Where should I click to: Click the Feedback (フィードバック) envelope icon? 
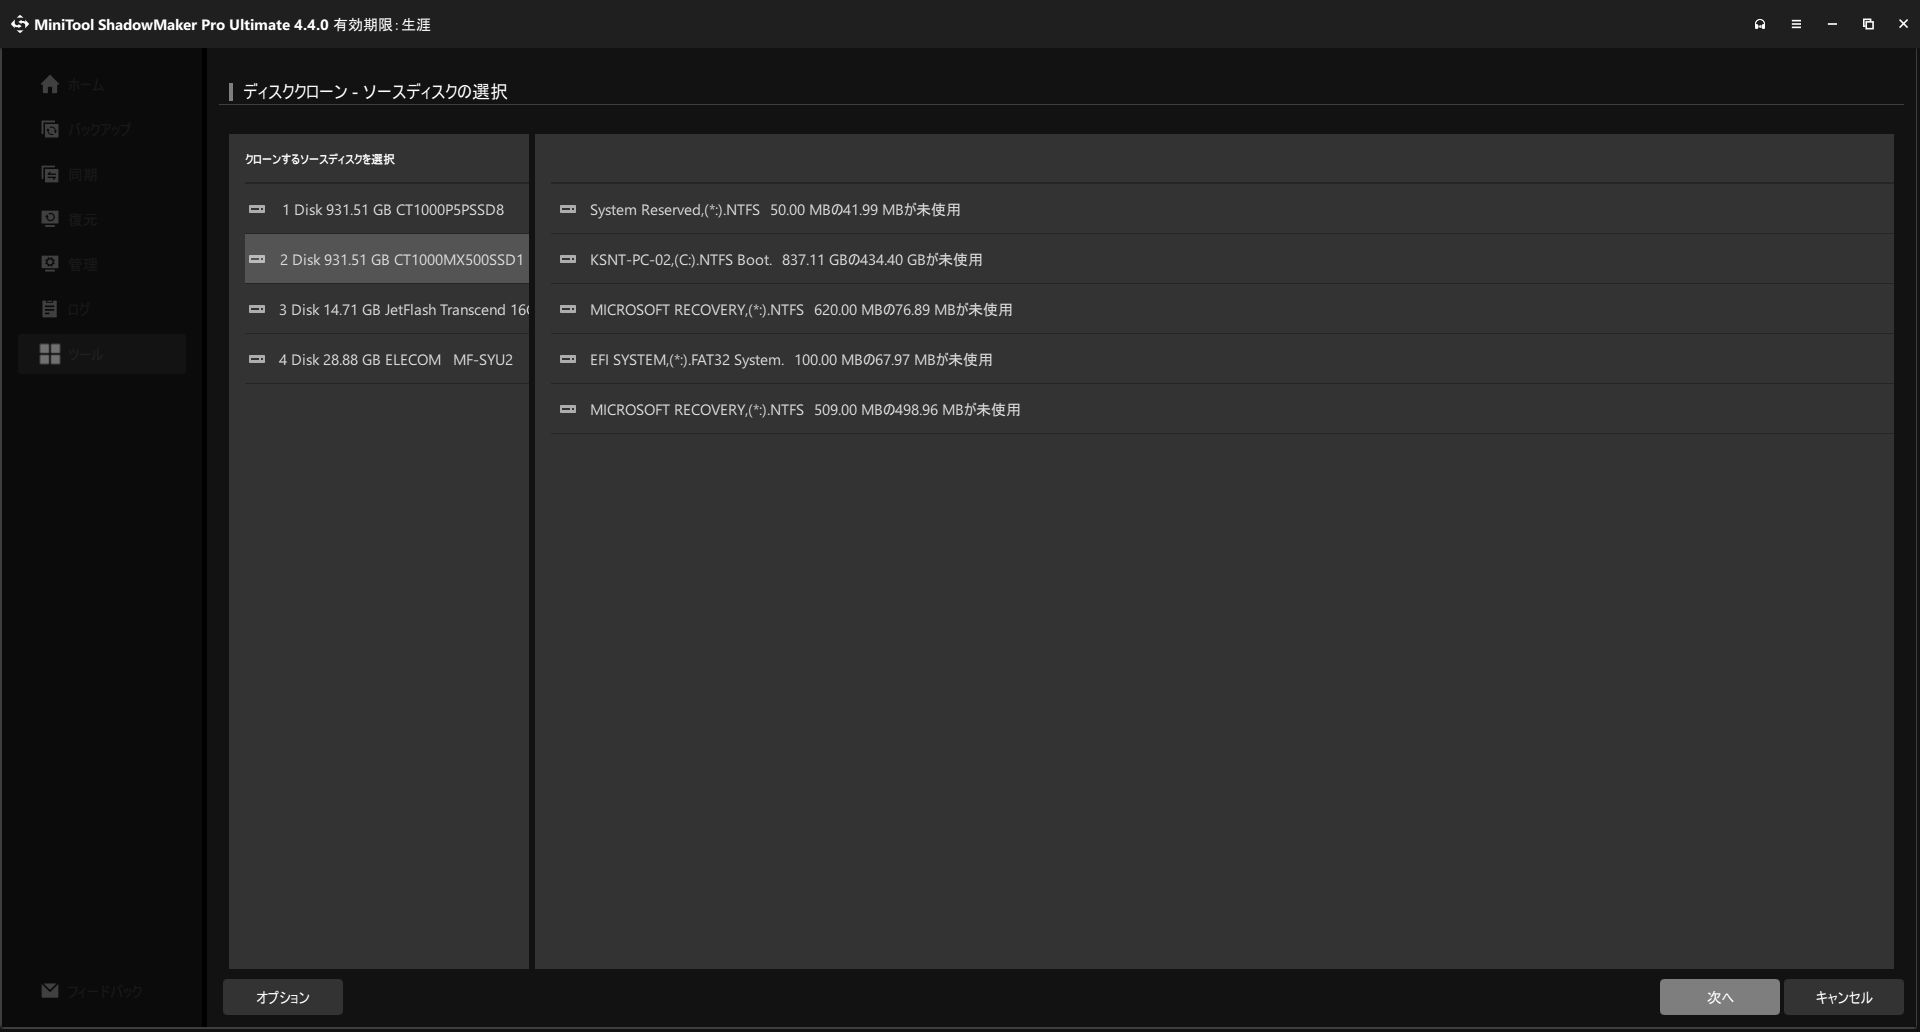pos(50,990)
